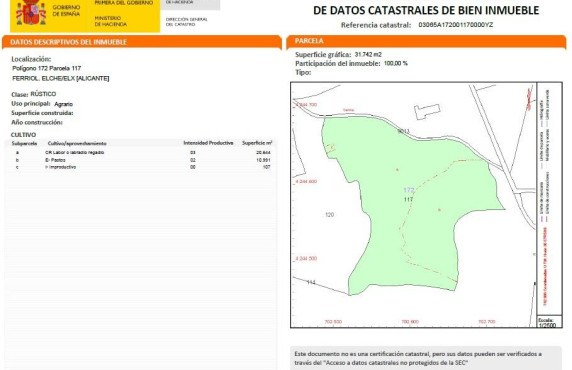Click the 'Referencia catastral:' label

click(x=376, y=25)
